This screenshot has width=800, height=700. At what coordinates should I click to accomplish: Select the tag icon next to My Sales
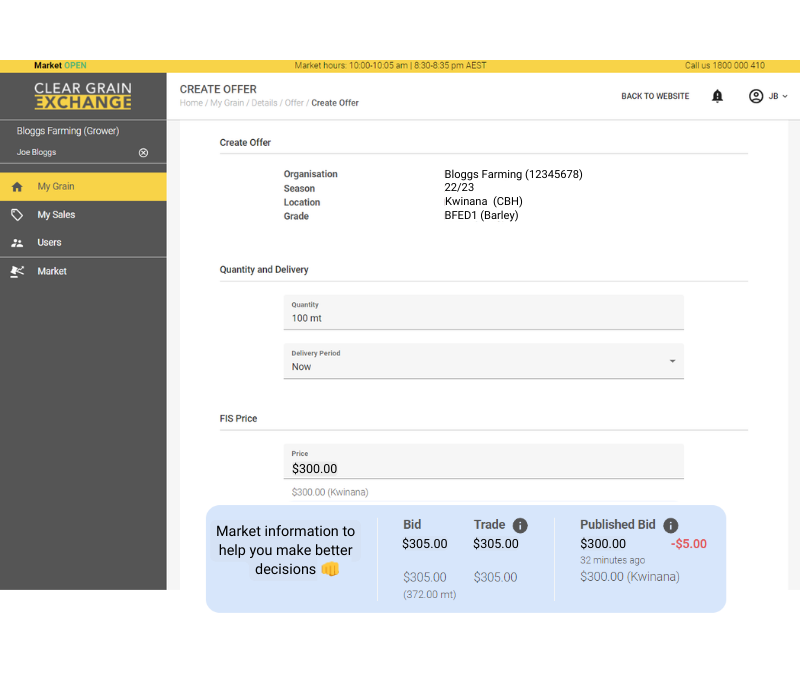[x=18, y=214]
